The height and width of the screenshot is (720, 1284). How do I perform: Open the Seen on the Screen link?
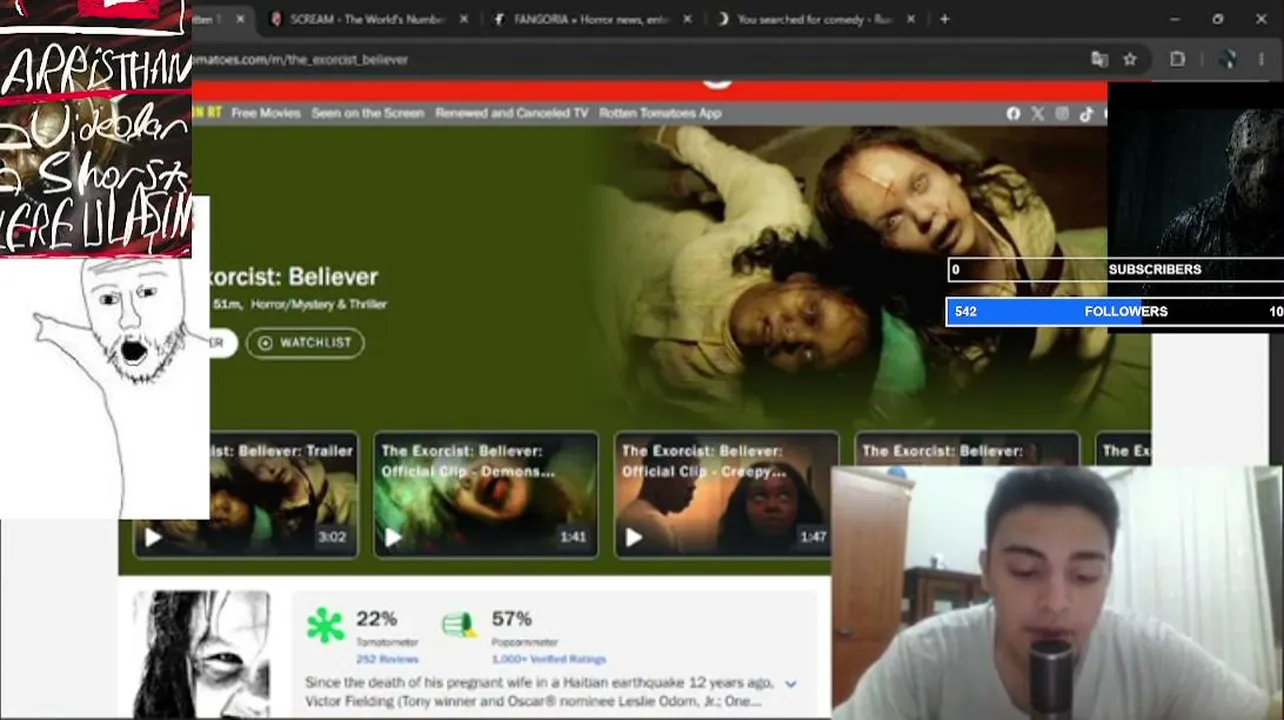pyautogui.click(x=368, y=113)
